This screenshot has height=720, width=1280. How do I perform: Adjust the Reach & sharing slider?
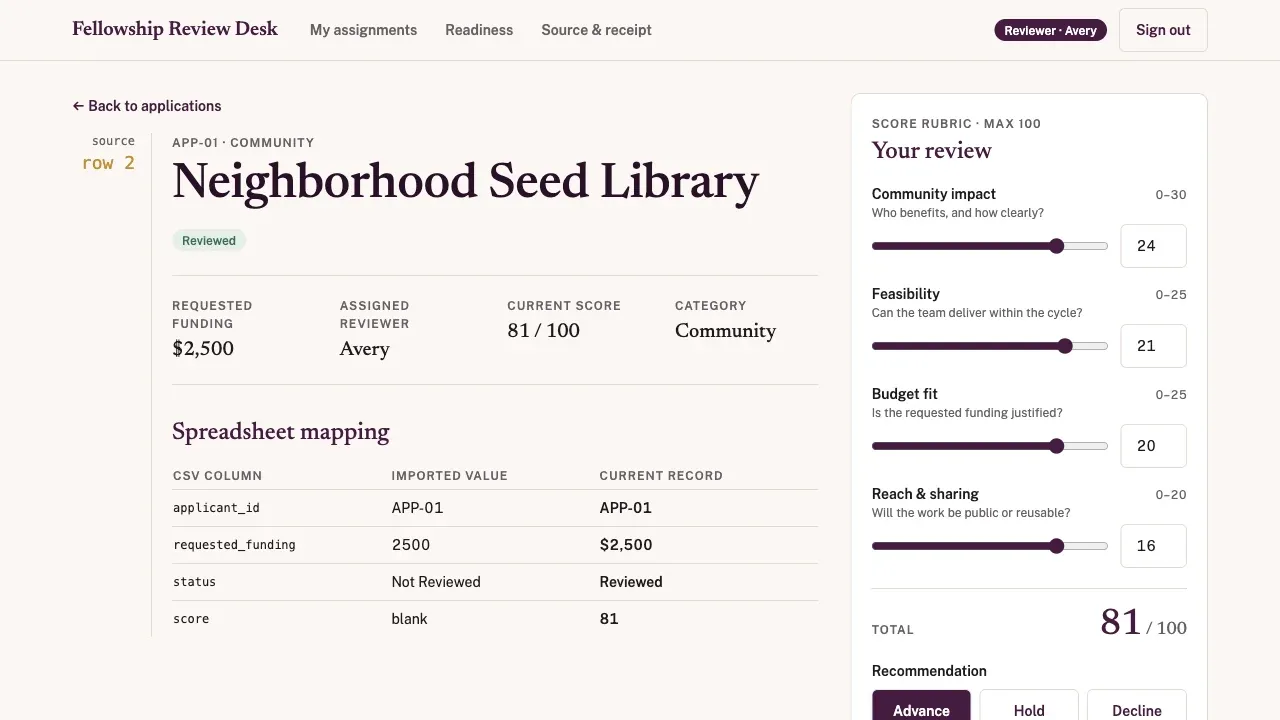click(x=990, y=546)
